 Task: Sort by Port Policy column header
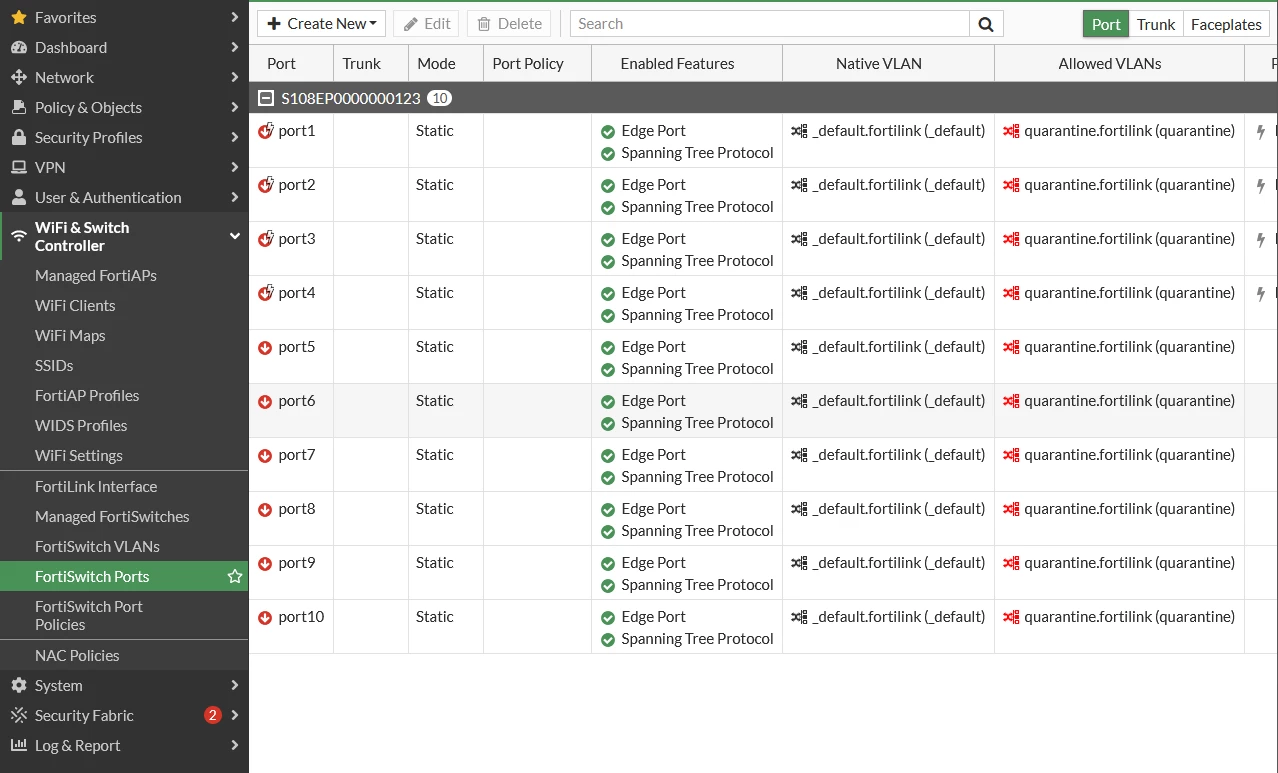pyautogui.click(x=537, y=63)
